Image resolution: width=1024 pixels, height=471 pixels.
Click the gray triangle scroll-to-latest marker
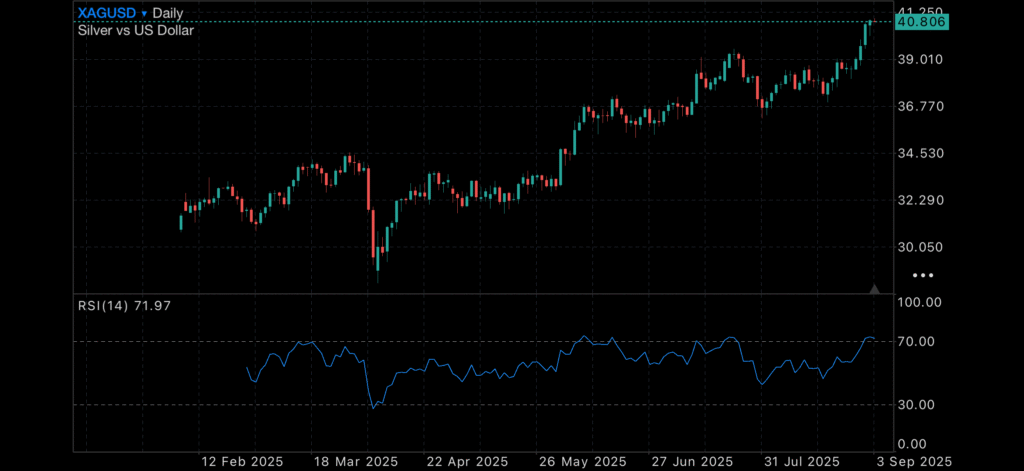tap(874, 288)
